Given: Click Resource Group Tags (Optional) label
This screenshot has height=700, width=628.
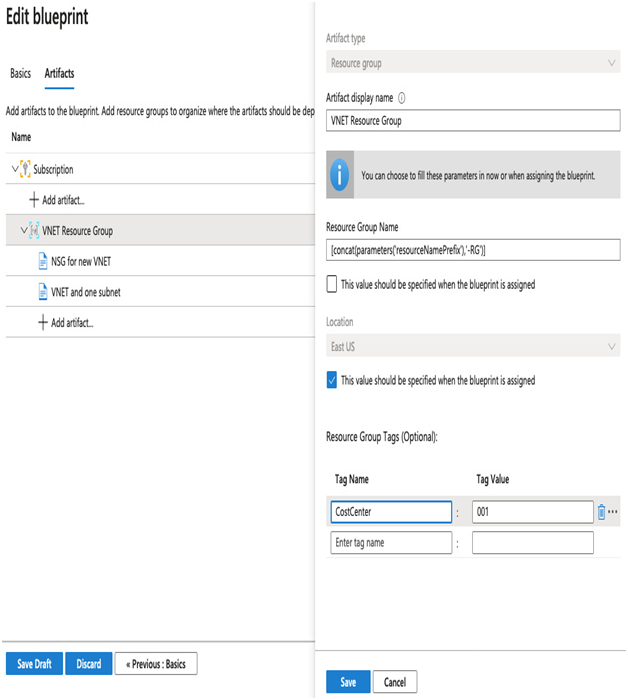Looking at the screenshot, I should 382,437.
